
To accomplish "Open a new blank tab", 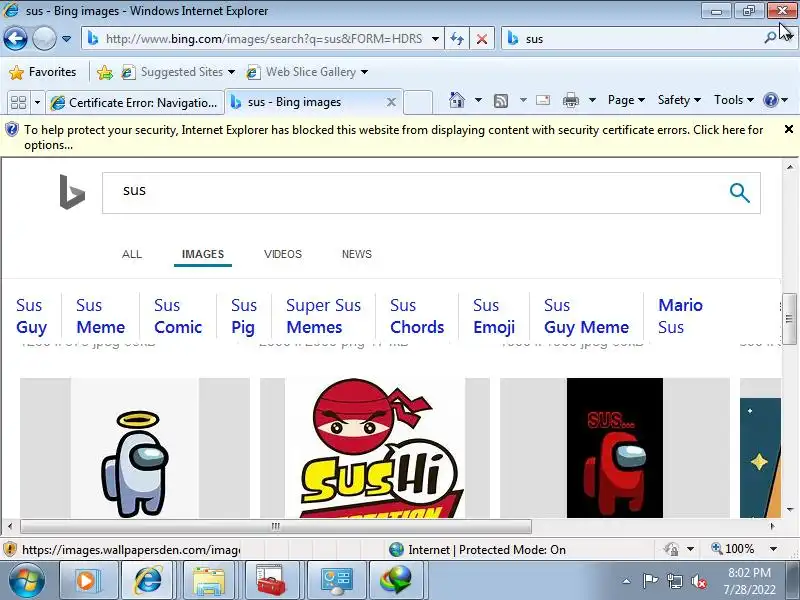I will (x=418, y=102).
